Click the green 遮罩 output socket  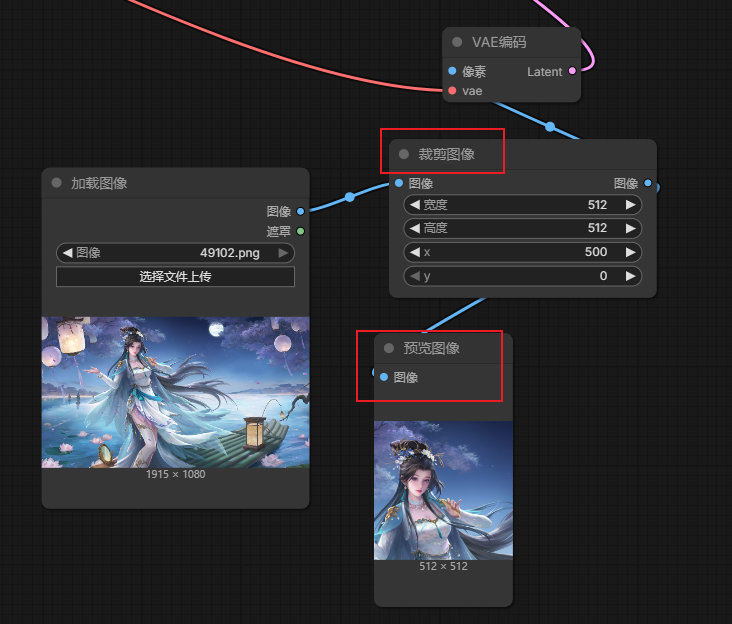click(x=300, y=231)
